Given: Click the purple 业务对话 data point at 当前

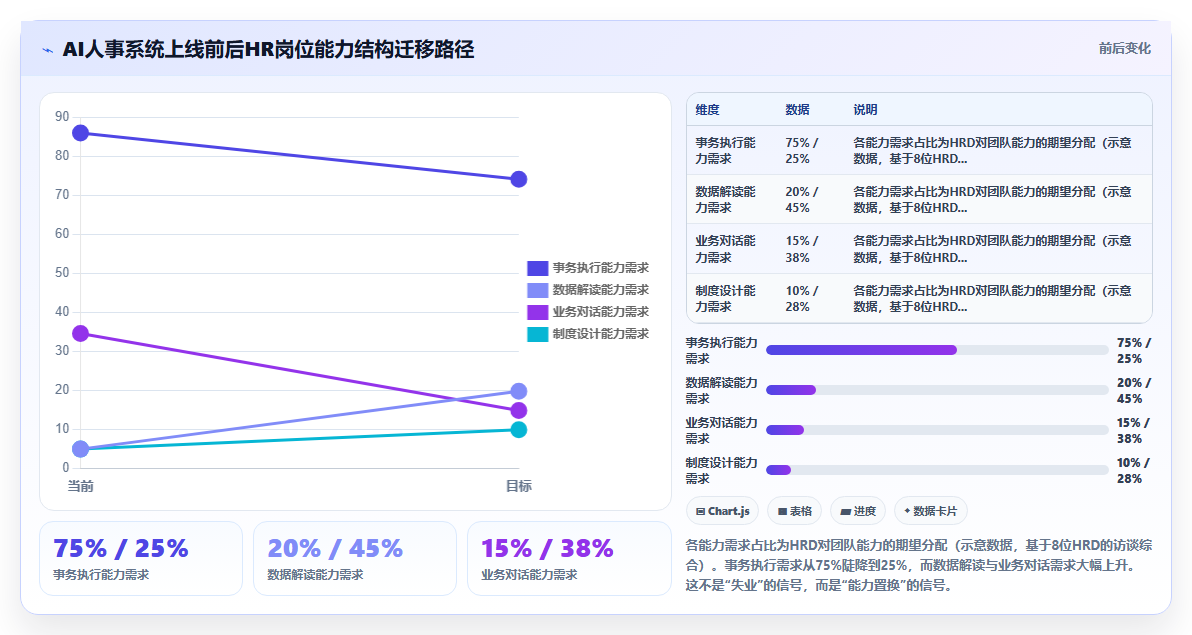Looking at the screenshot, I should [x=81, y=333].
